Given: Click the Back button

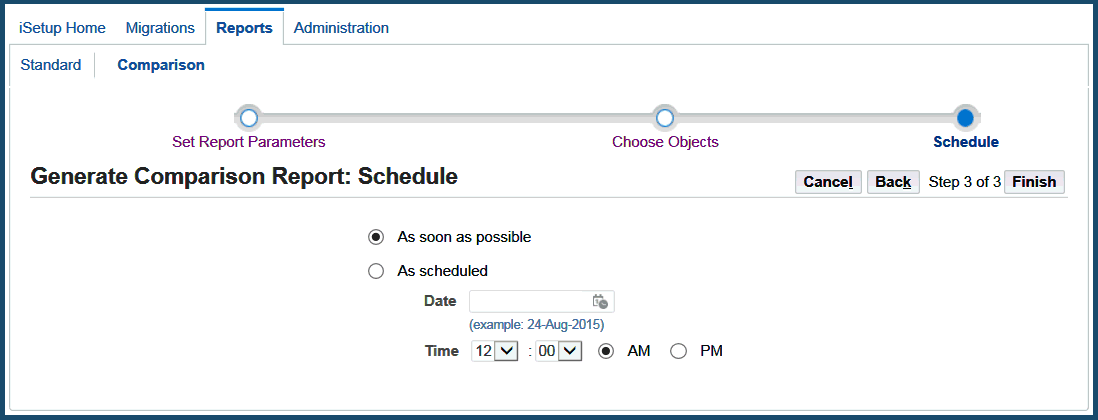Looking at the screenshot, I should coord(892,182).
